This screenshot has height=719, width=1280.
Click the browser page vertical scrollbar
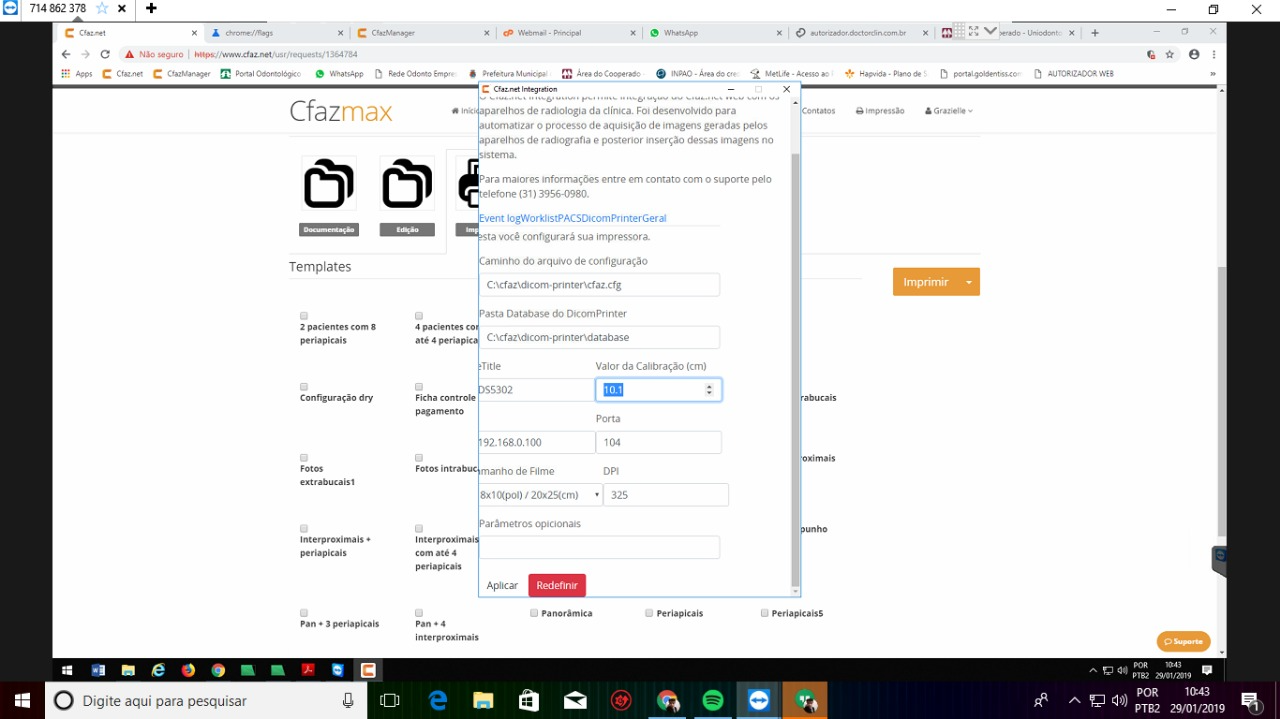(x=1222, y=400)
